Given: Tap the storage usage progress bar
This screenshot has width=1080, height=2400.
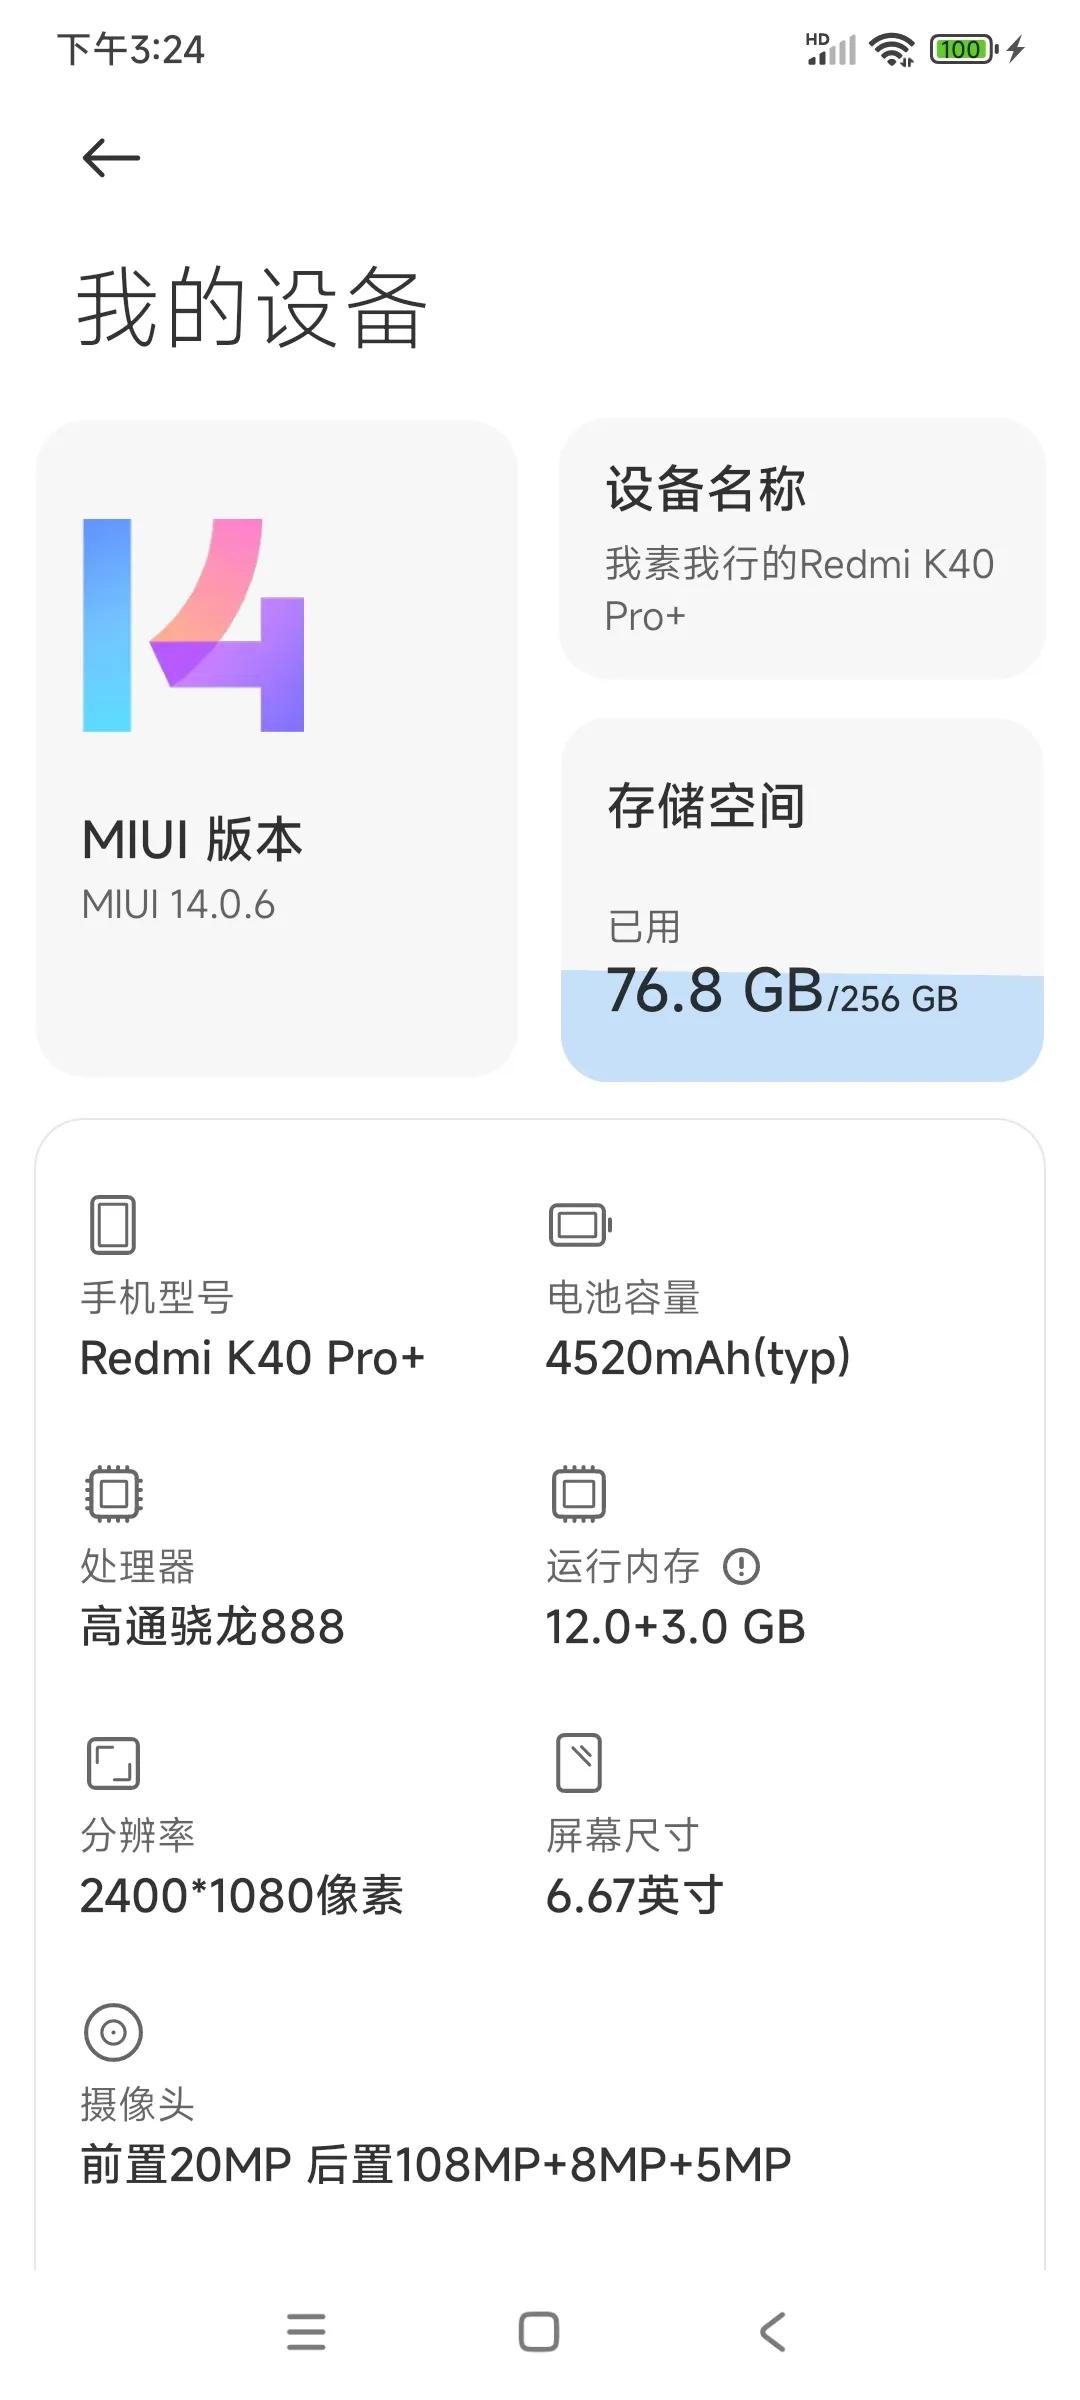Looking at the screenshot, I should (802, 1020).
